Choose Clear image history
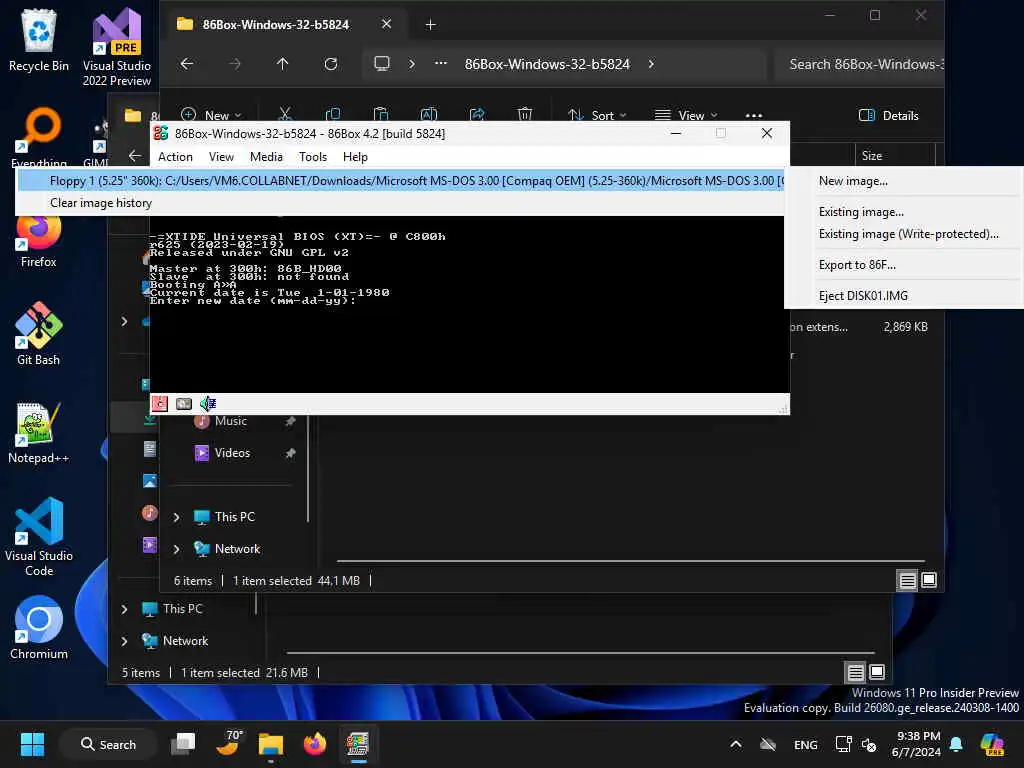Screen dimensions: 1024x768 (x=101, y=203)
